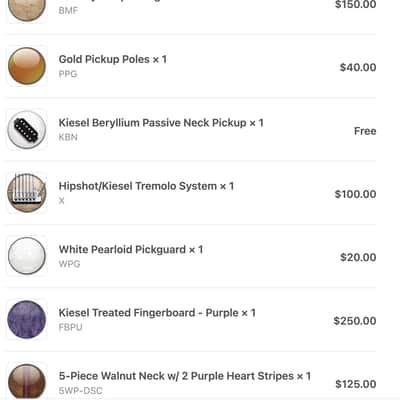
Task: Open Kiesel Beryllium Passive Neck Pickup item
Action: coord(161,123)
